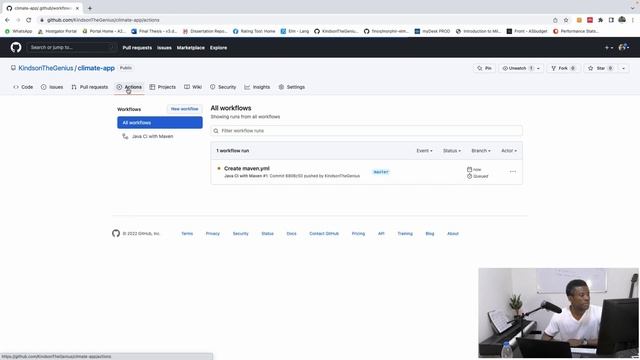Viewport: 640px width, 360px height.
Task: Switch to the Projects tab
Action: pyautogui.click(x=162, y=87)
